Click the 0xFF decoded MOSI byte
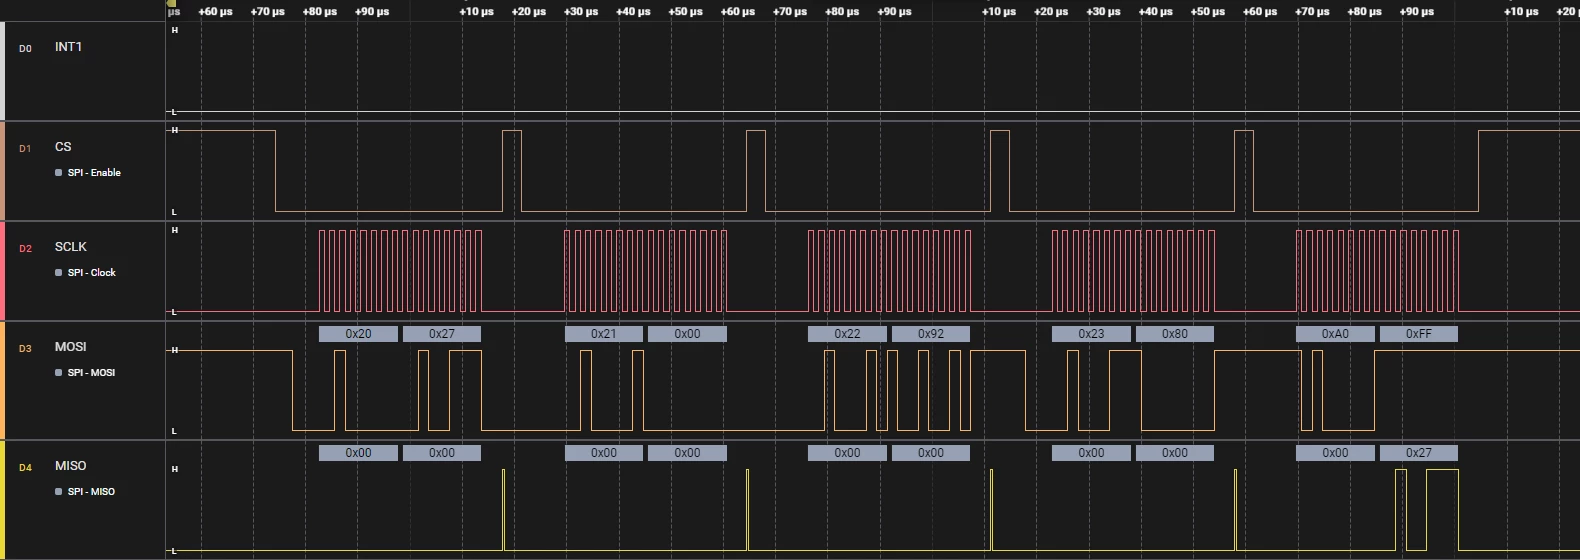Viewport: 1580px width, 560px height. 1419,334
